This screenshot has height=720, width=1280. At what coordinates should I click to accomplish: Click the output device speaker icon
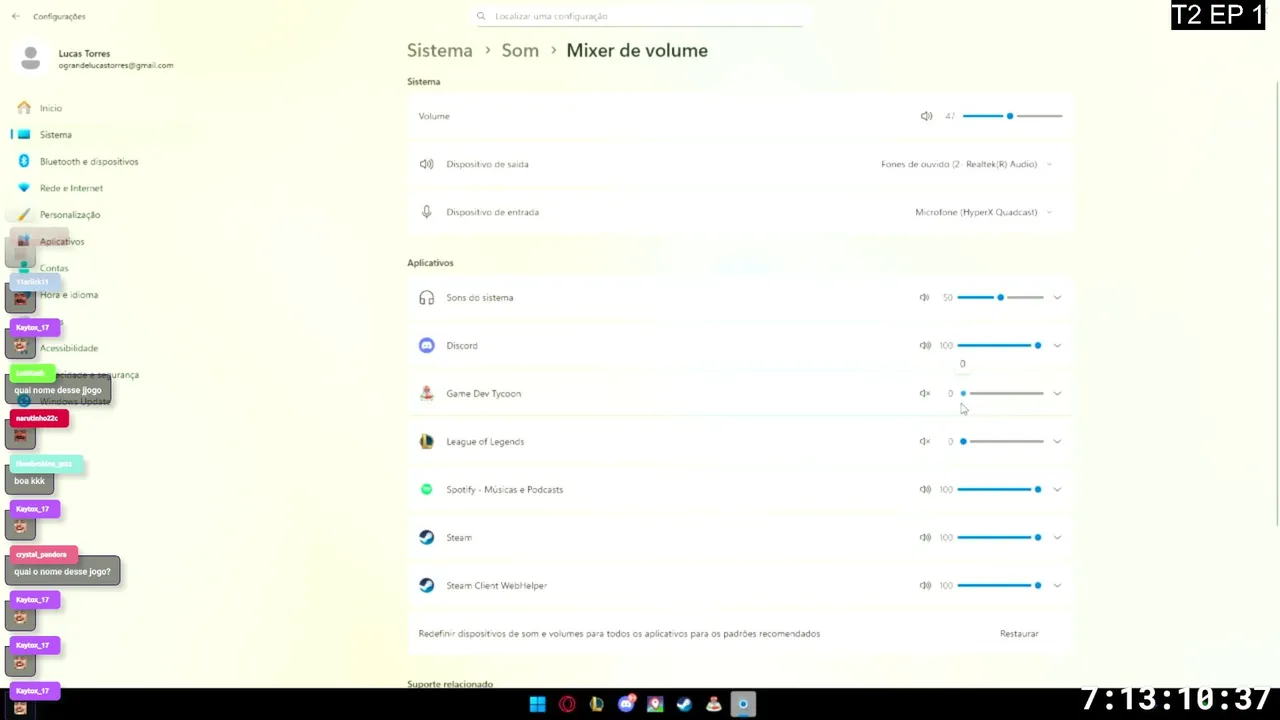coord(427,164)
